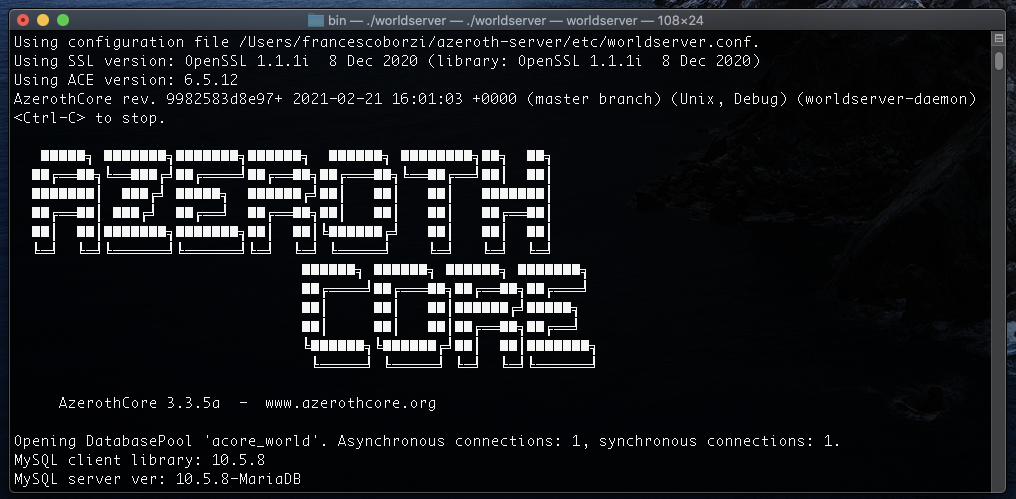This screenshot has width=1016, height=499.
Task: Click the www.azerothcore.org URL
Action: (350, 403)
